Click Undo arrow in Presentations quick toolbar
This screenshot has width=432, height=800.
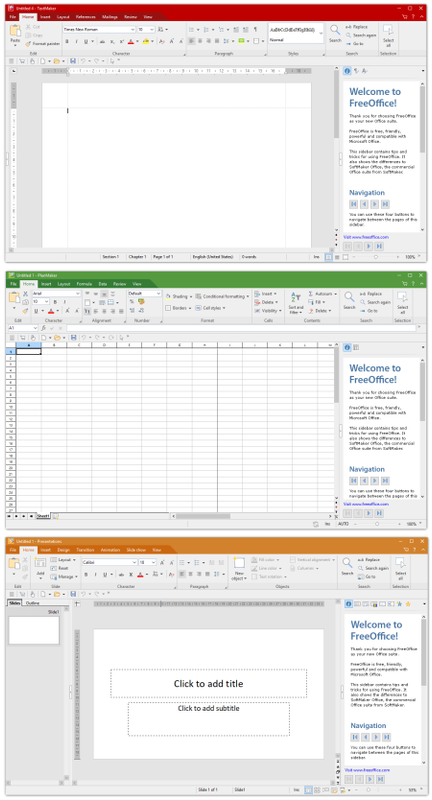click(83, 594)
